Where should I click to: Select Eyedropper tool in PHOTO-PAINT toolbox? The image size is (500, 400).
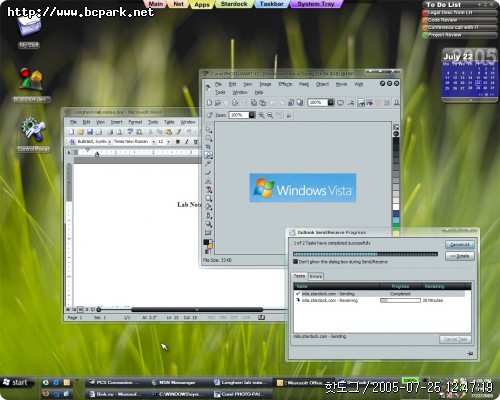click(x=209, y=164)
